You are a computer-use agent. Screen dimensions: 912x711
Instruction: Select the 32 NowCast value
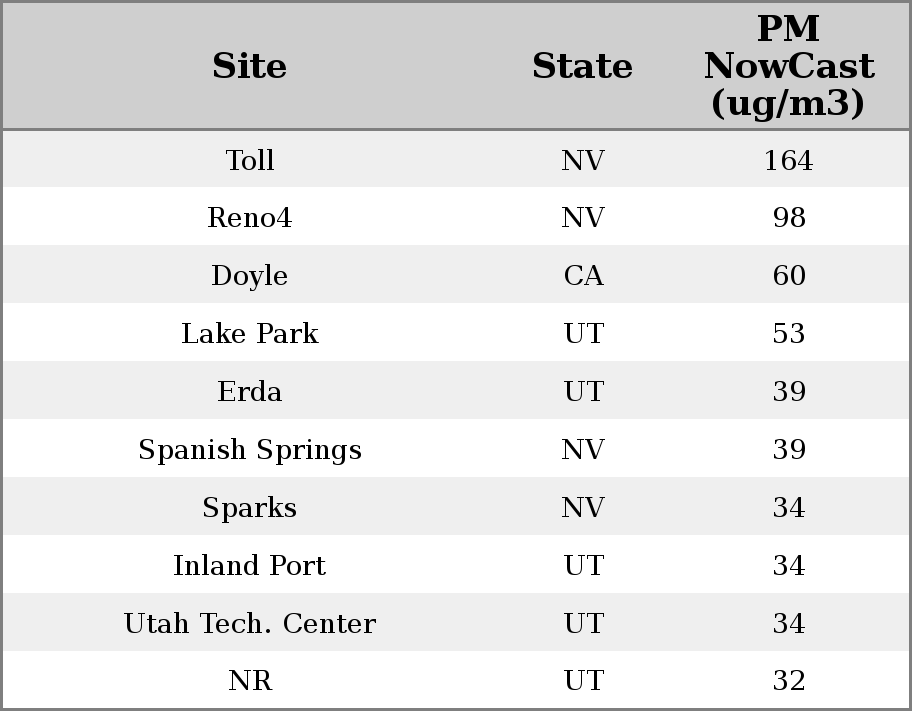[x=788, y=681]
